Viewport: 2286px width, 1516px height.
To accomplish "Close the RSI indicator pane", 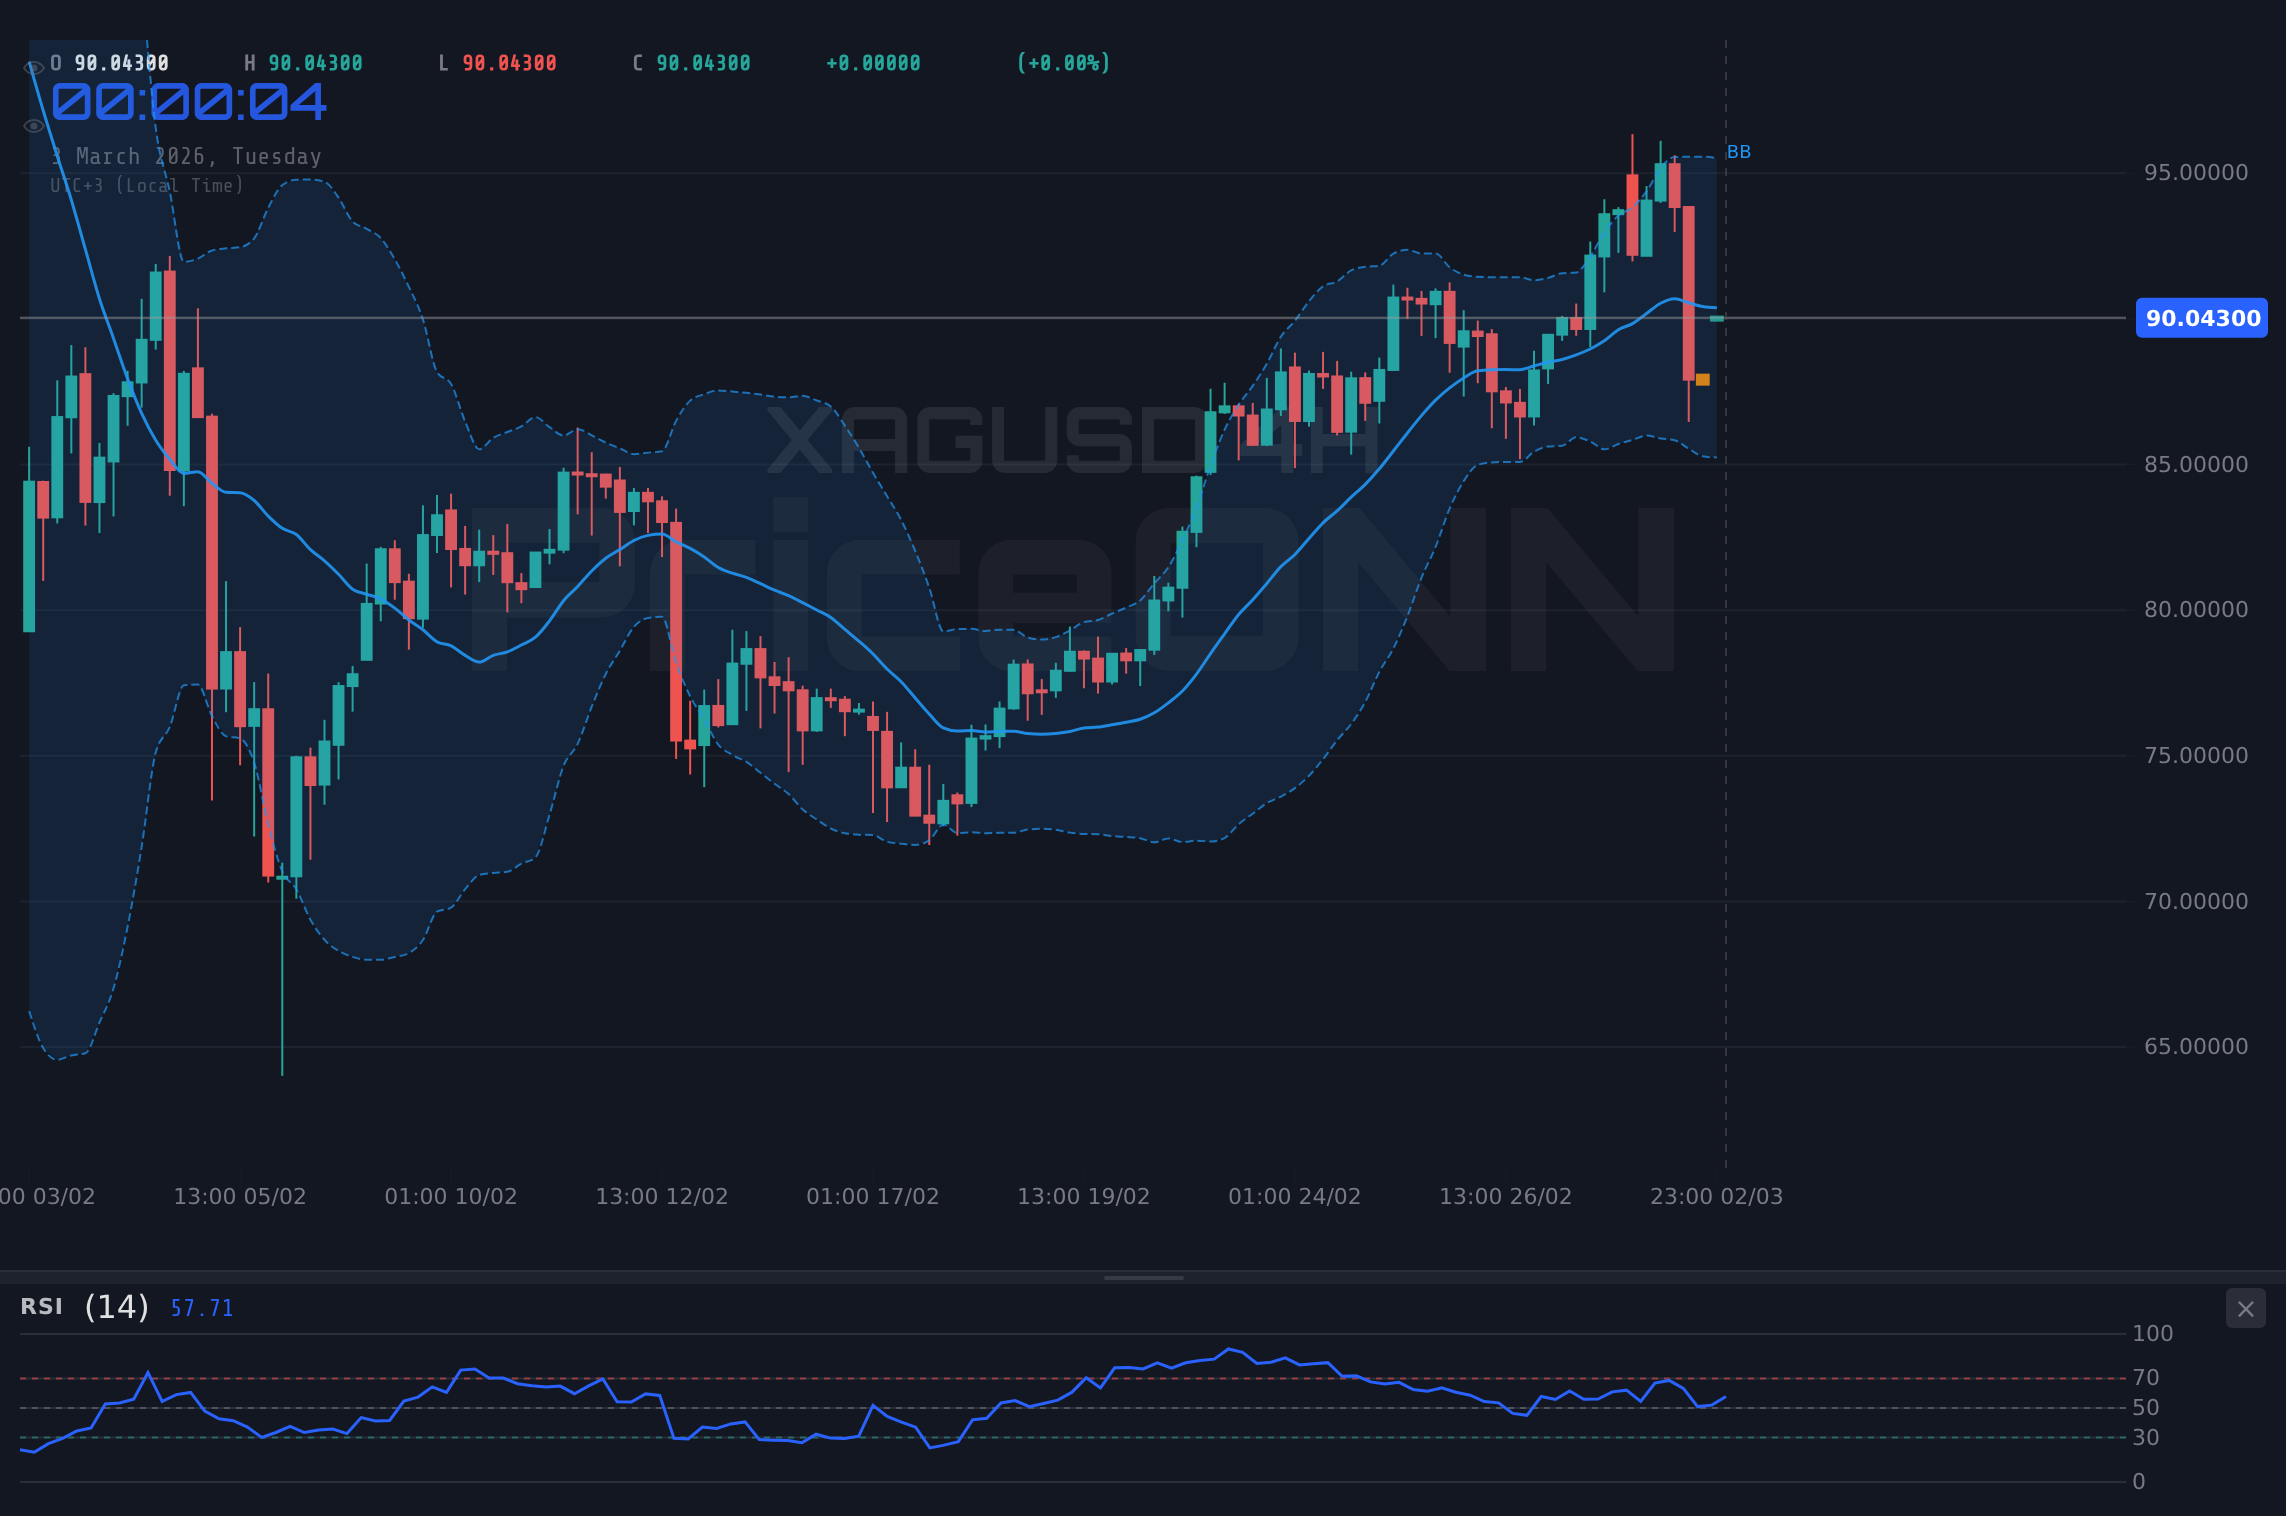I will (x=2246, y=1308).
